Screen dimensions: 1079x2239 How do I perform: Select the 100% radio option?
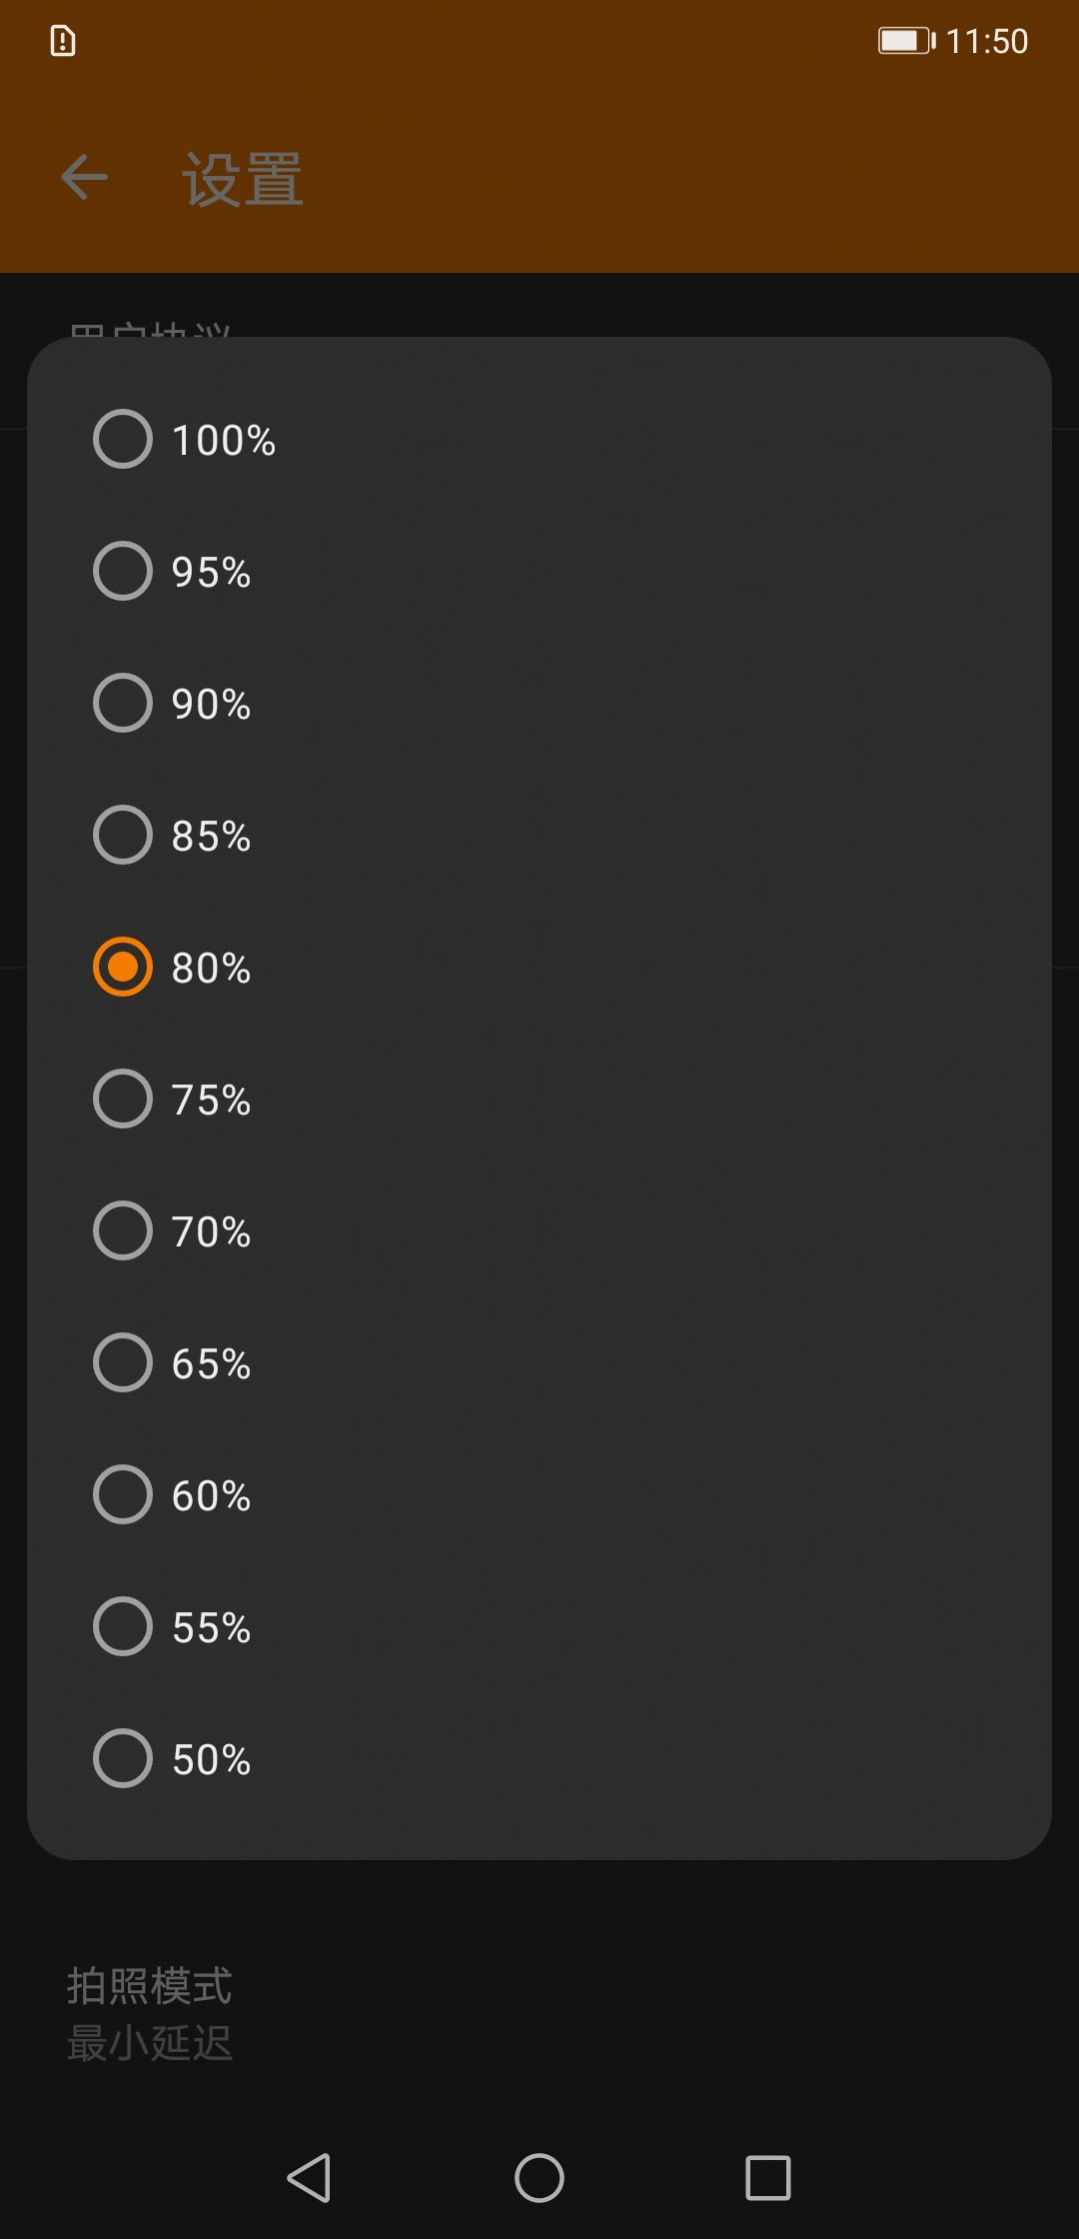click(123, 439)
